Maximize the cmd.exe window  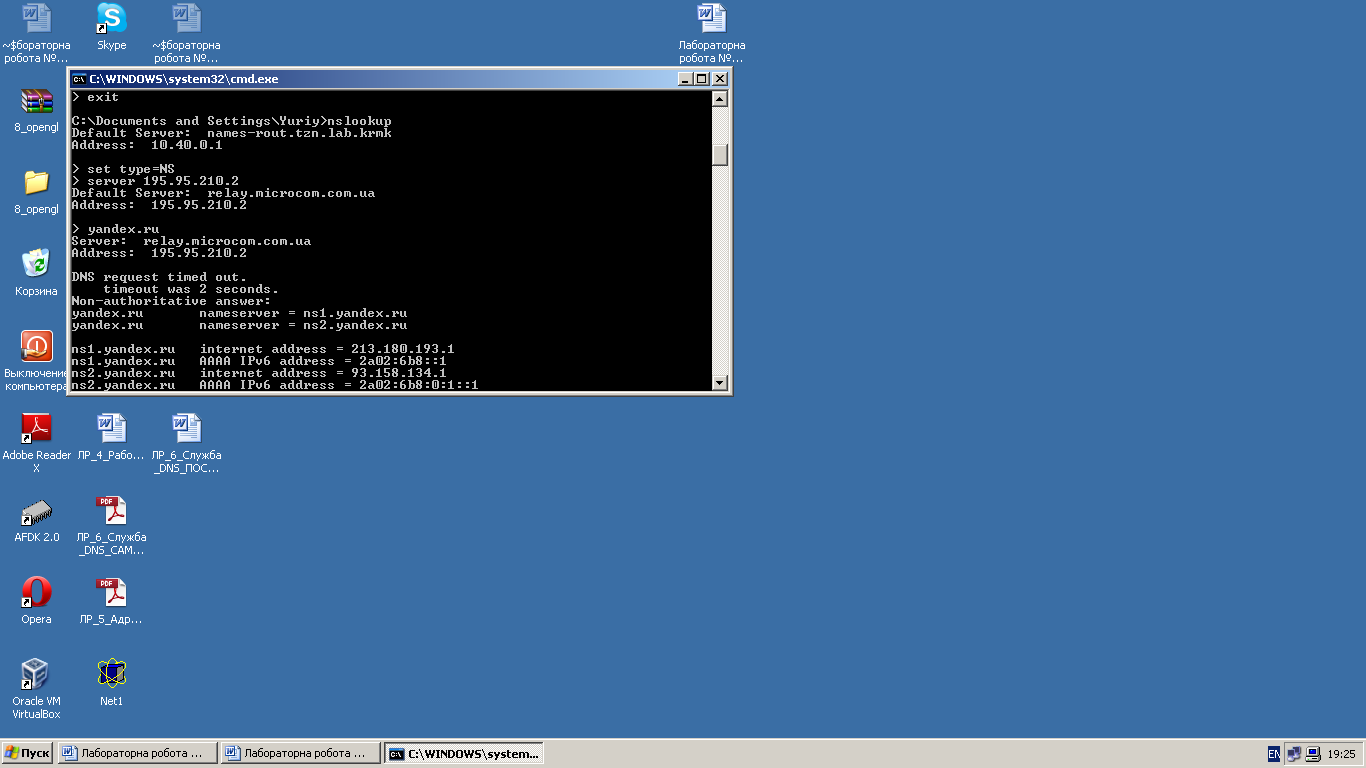[701, 79]
